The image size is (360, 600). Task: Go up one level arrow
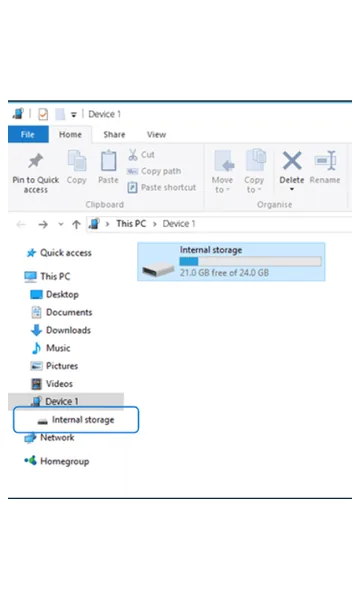point(76,224)
